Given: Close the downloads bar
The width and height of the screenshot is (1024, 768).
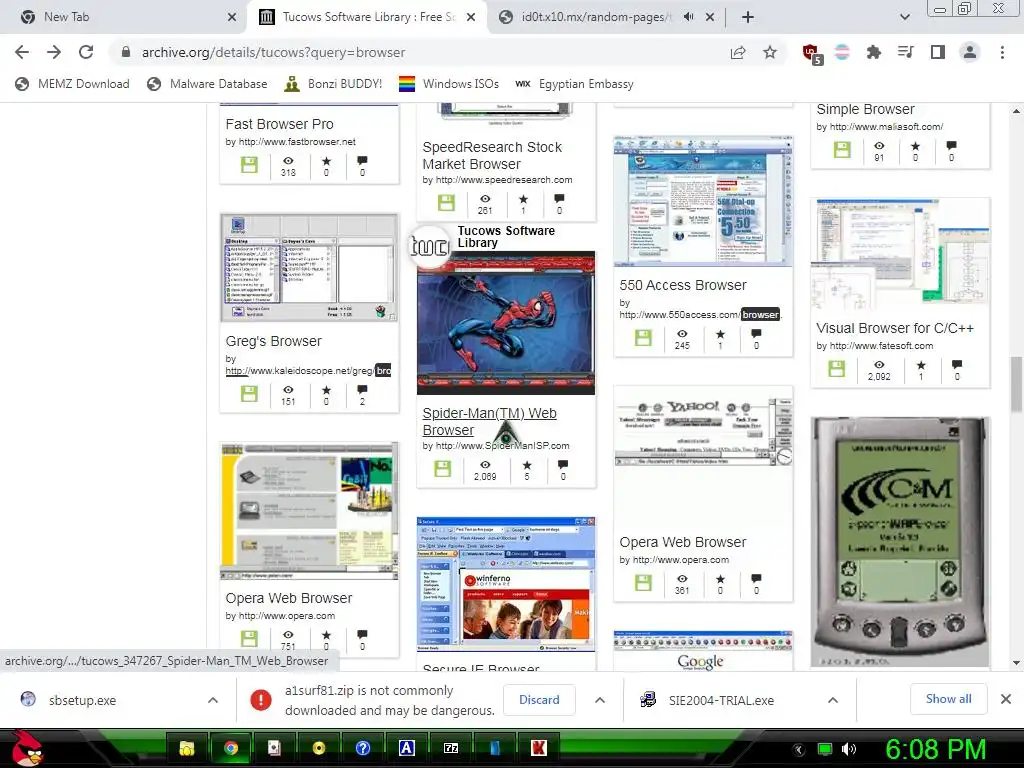Looking at the screenshot, I should click(x=1006, y=699).
